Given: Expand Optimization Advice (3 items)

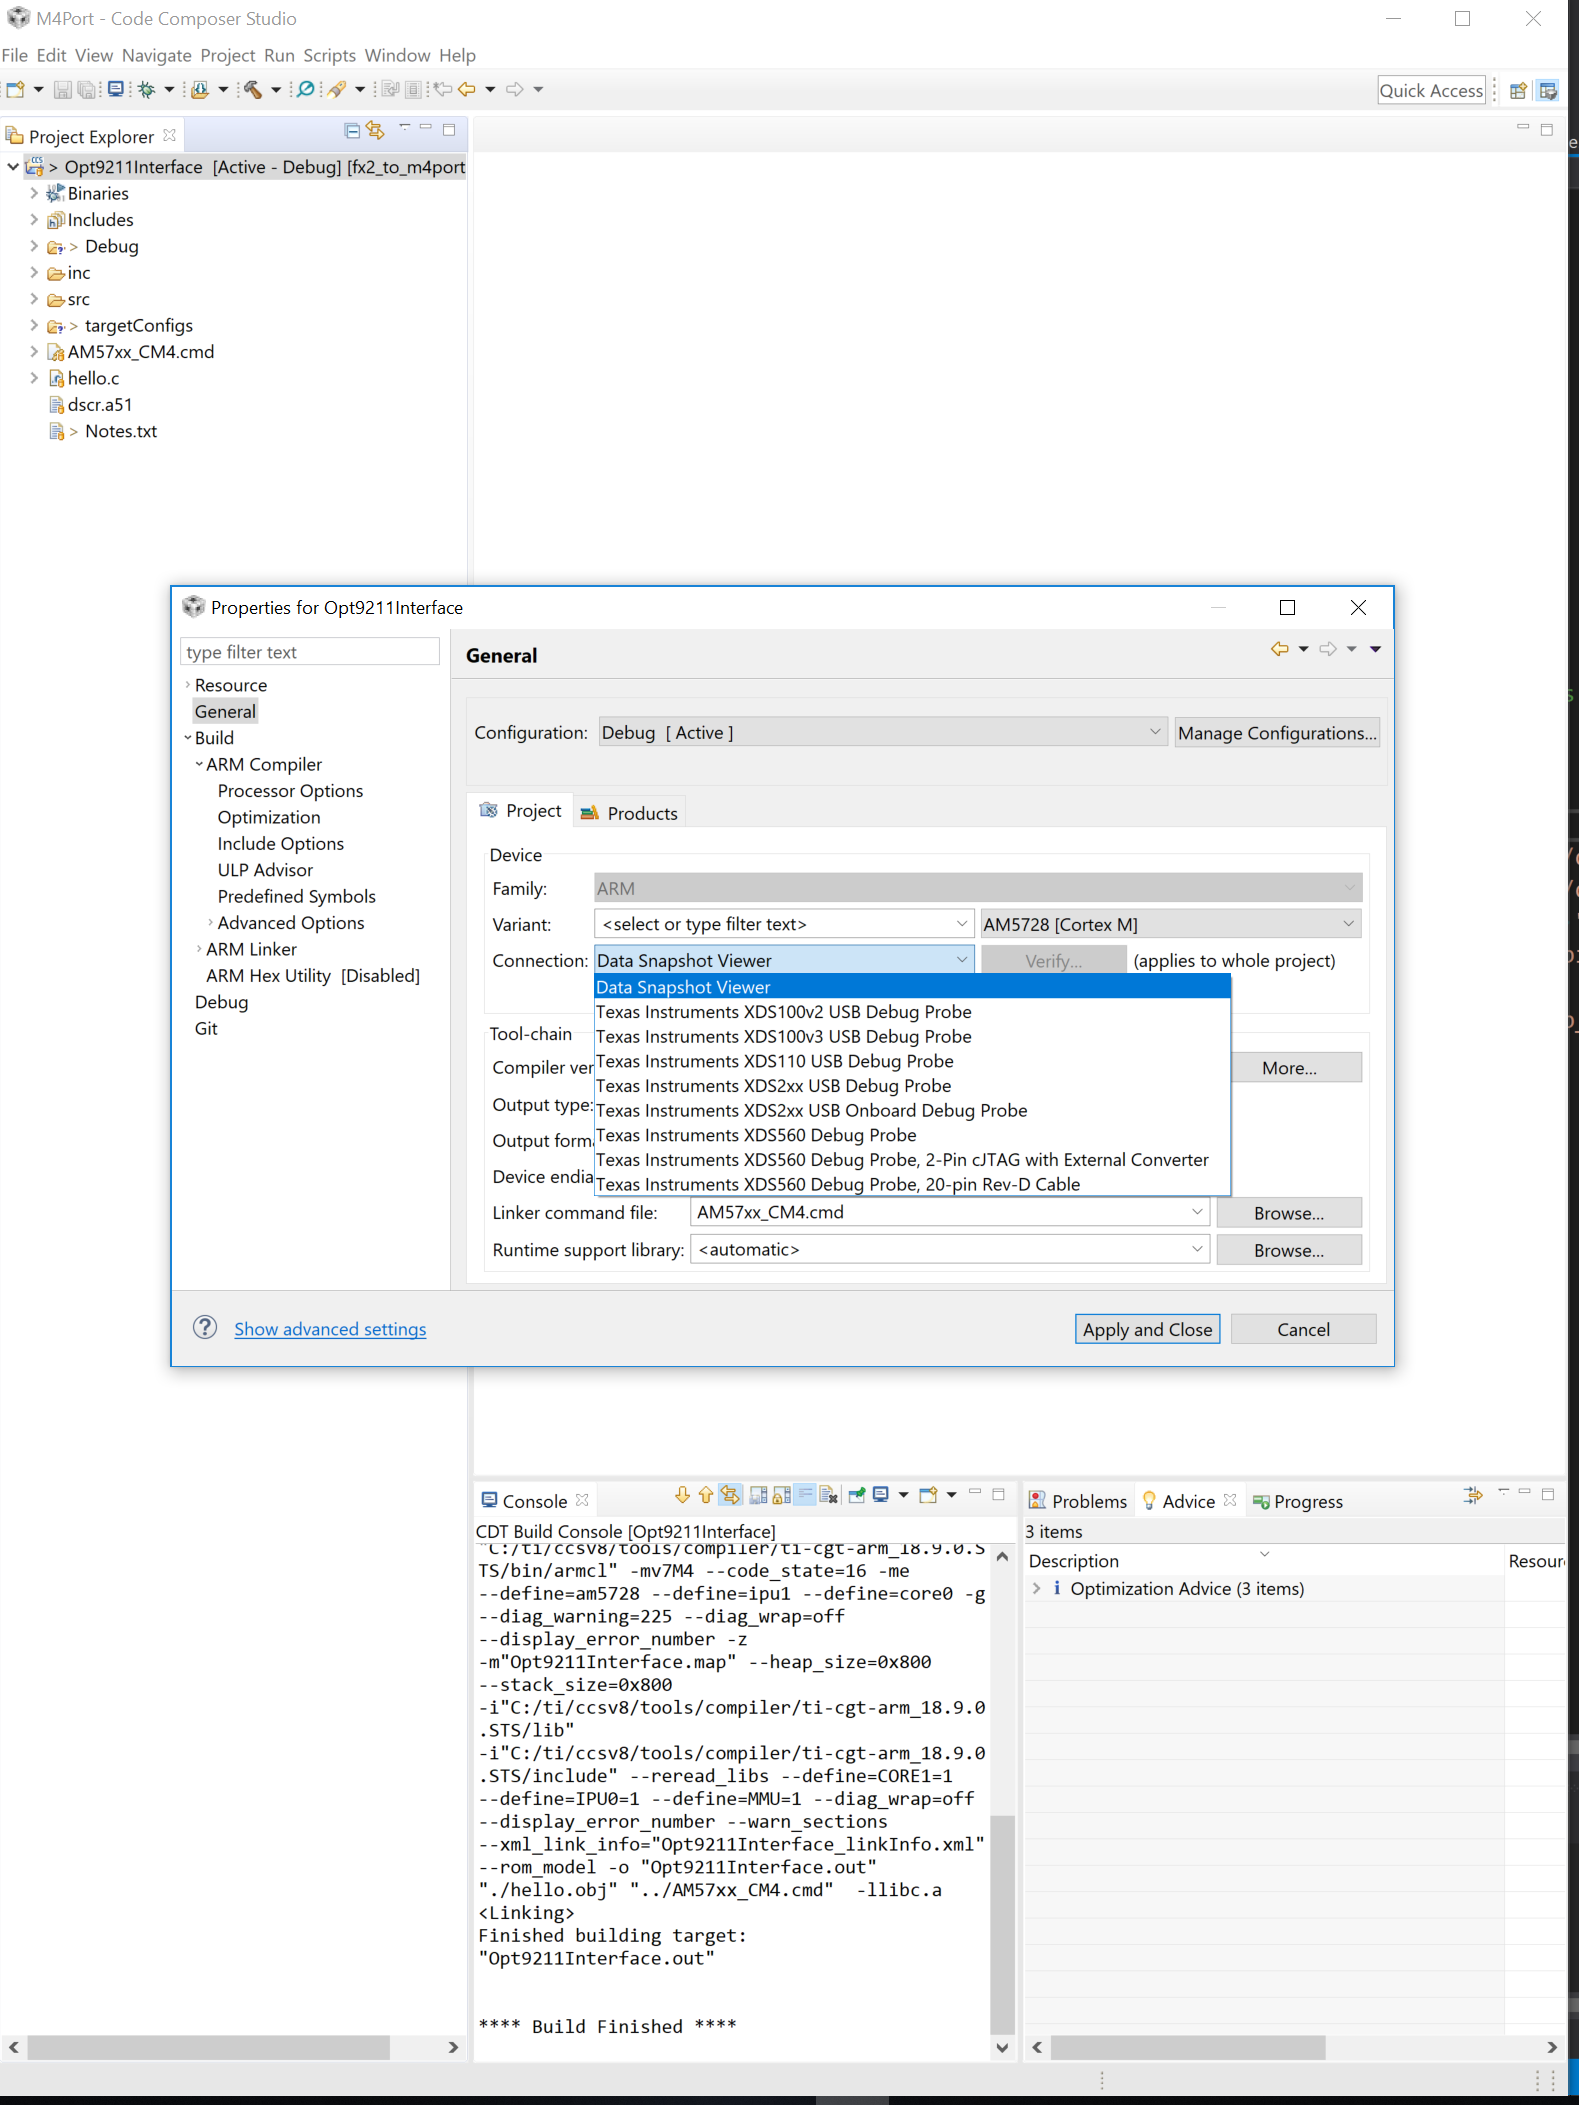Looking at the screenshot, I should pyautogui.click(x=1036, y=1588).
